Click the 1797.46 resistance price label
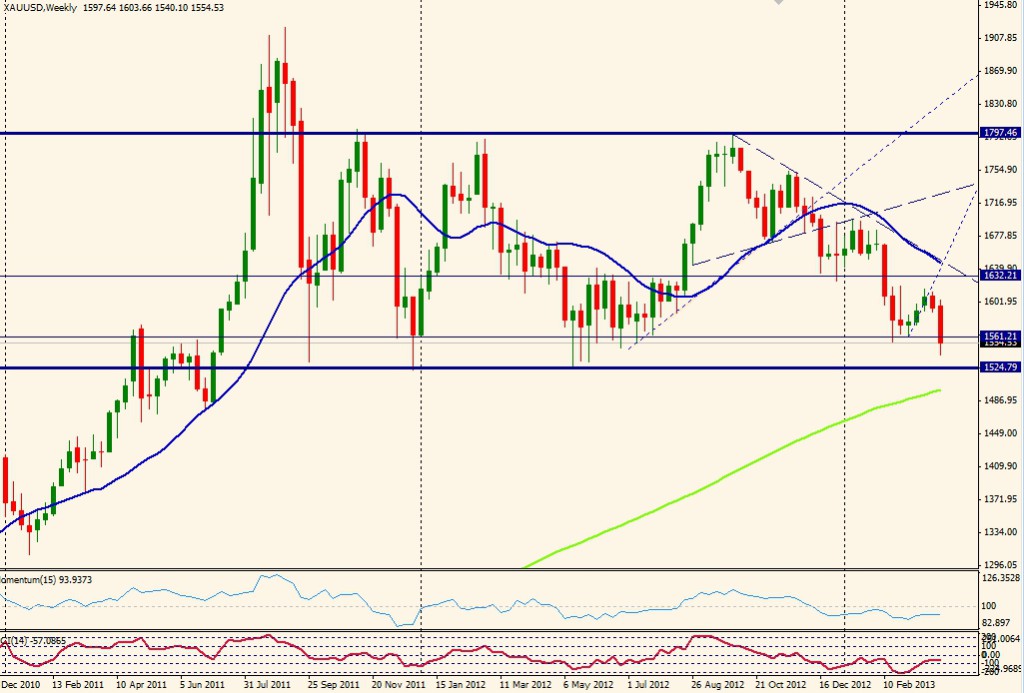1024x693 pixels. [x=999, y=132]
